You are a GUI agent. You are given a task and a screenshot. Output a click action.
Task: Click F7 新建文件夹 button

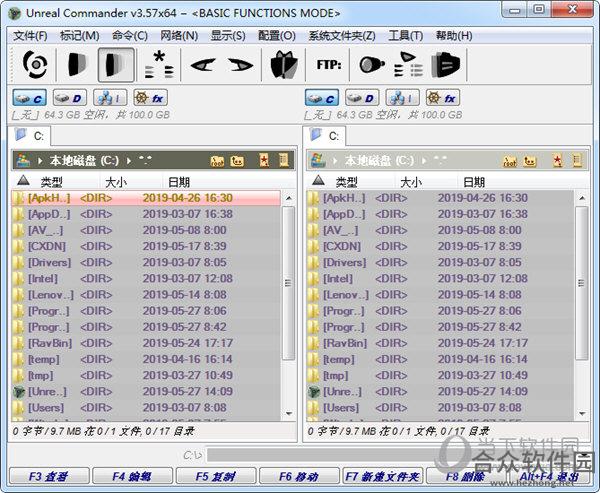coord(383,476)
